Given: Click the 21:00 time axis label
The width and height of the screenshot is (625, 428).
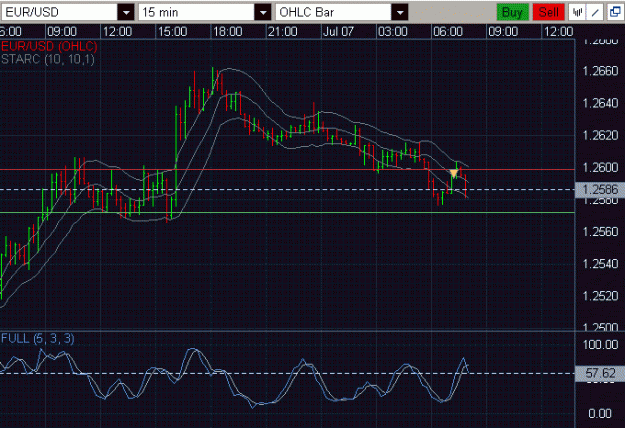Looking at the screenshot, I should 282,32.
